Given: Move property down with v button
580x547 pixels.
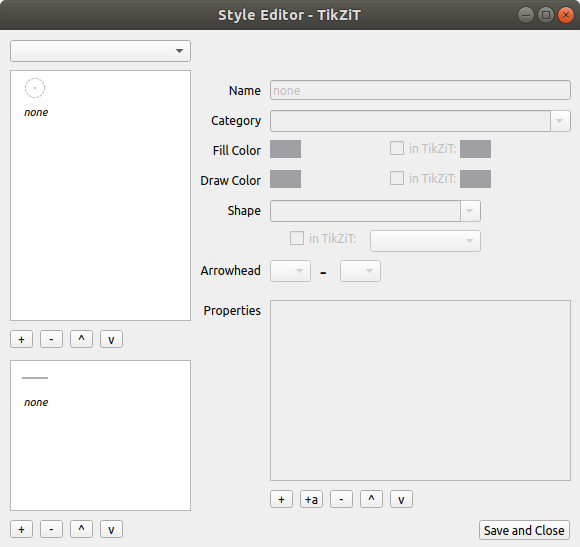Looking at the screenshot, I should [x=401, y=499].
